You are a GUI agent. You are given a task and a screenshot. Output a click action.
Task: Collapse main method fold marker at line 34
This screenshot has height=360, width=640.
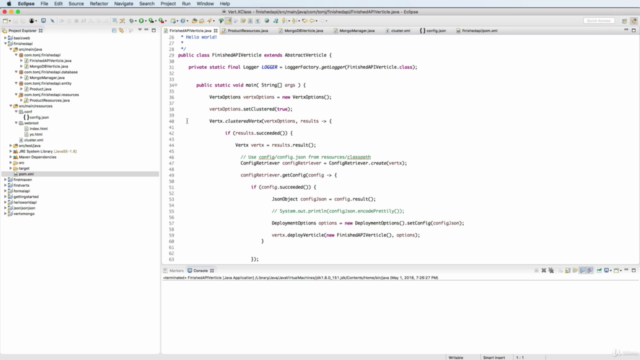coord(176,85)
